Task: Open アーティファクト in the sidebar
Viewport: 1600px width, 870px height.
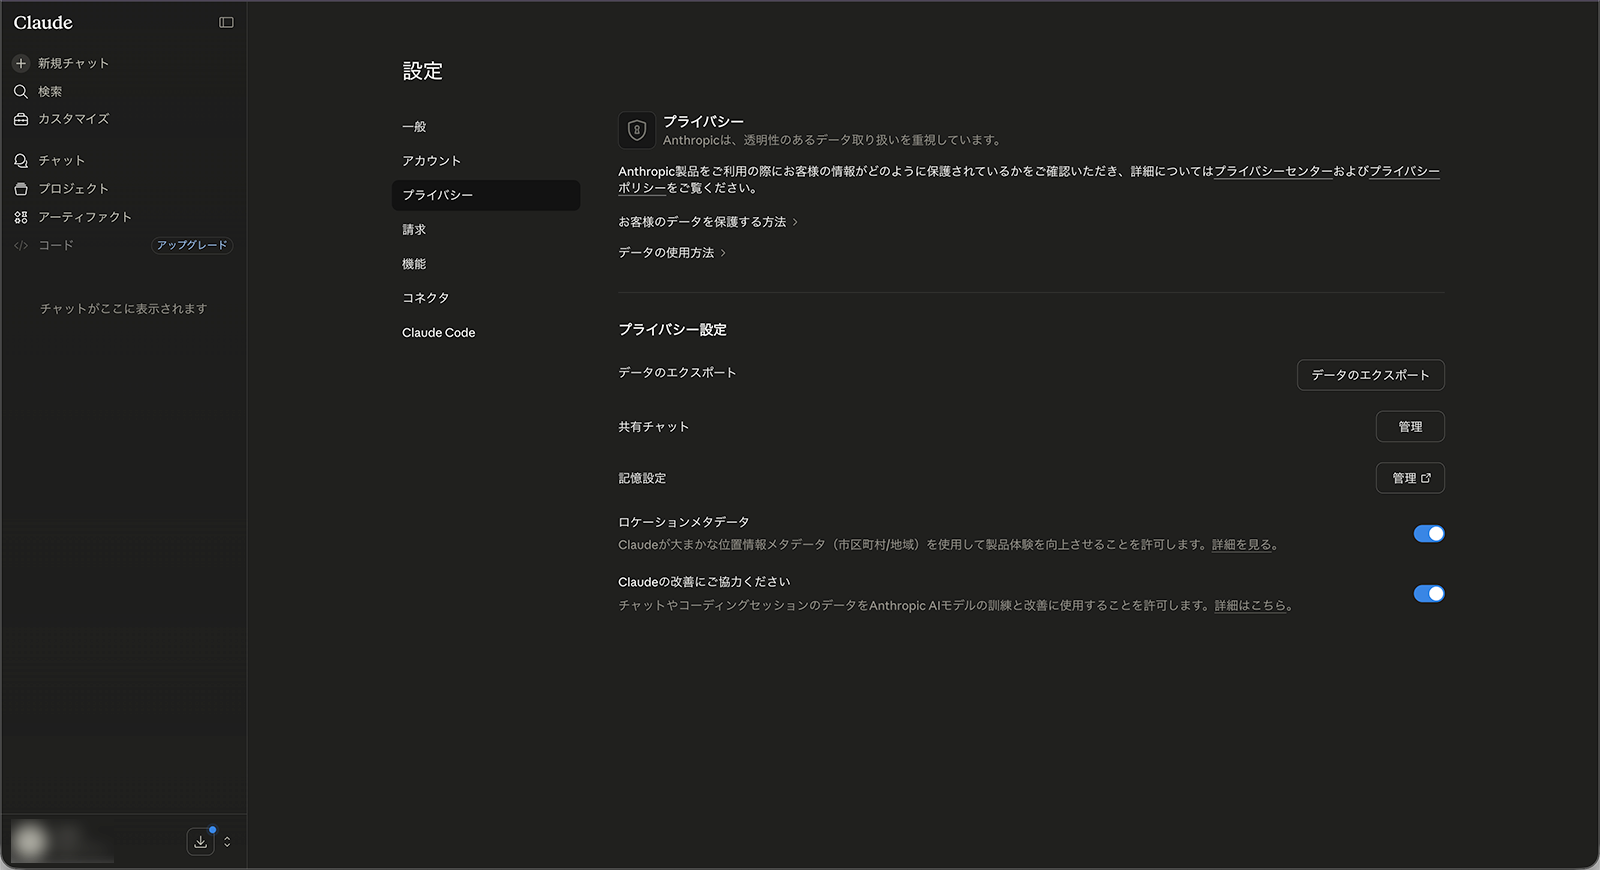Action: pos(85,217)
